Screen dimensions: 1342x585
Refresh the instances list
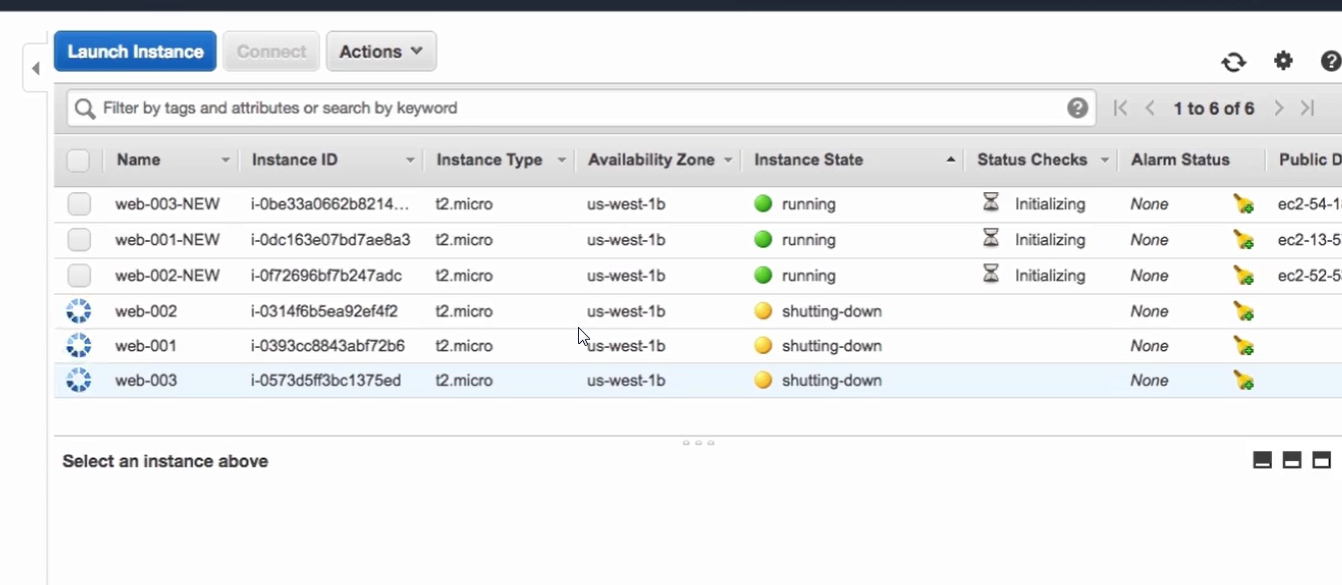[1233, 62]
